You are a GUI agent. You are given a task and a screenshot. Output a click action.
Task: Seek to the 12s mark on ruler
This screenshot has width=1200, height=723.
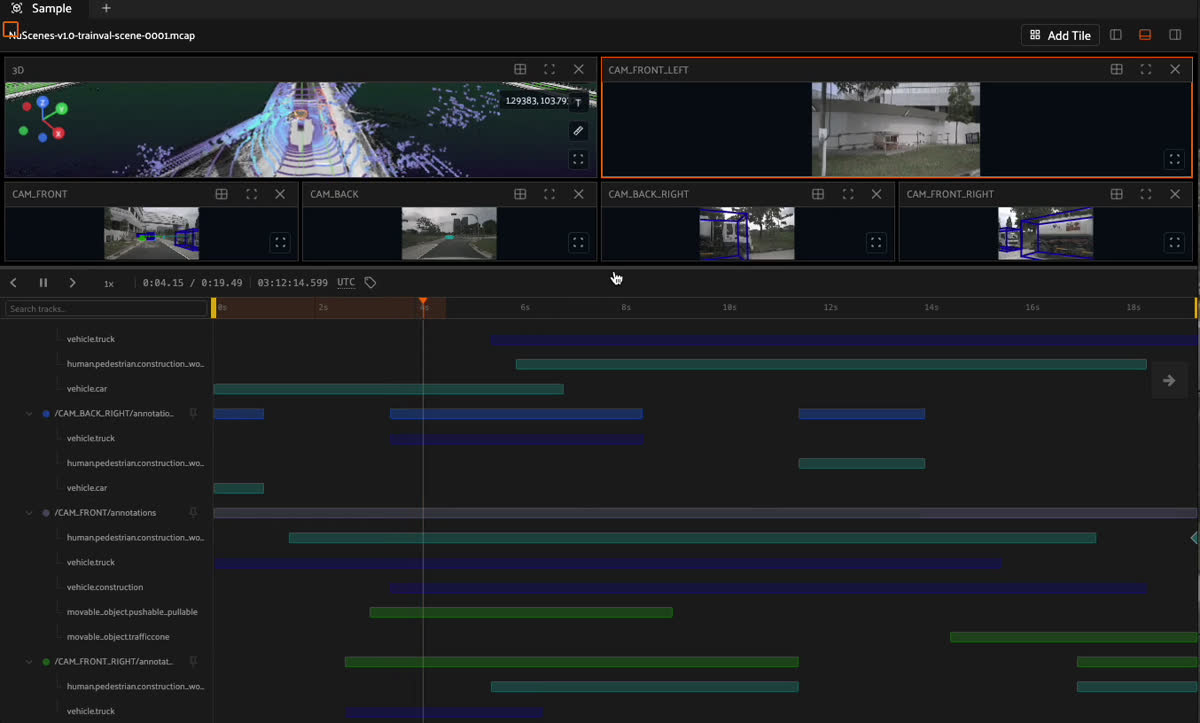tap(830, 307)
